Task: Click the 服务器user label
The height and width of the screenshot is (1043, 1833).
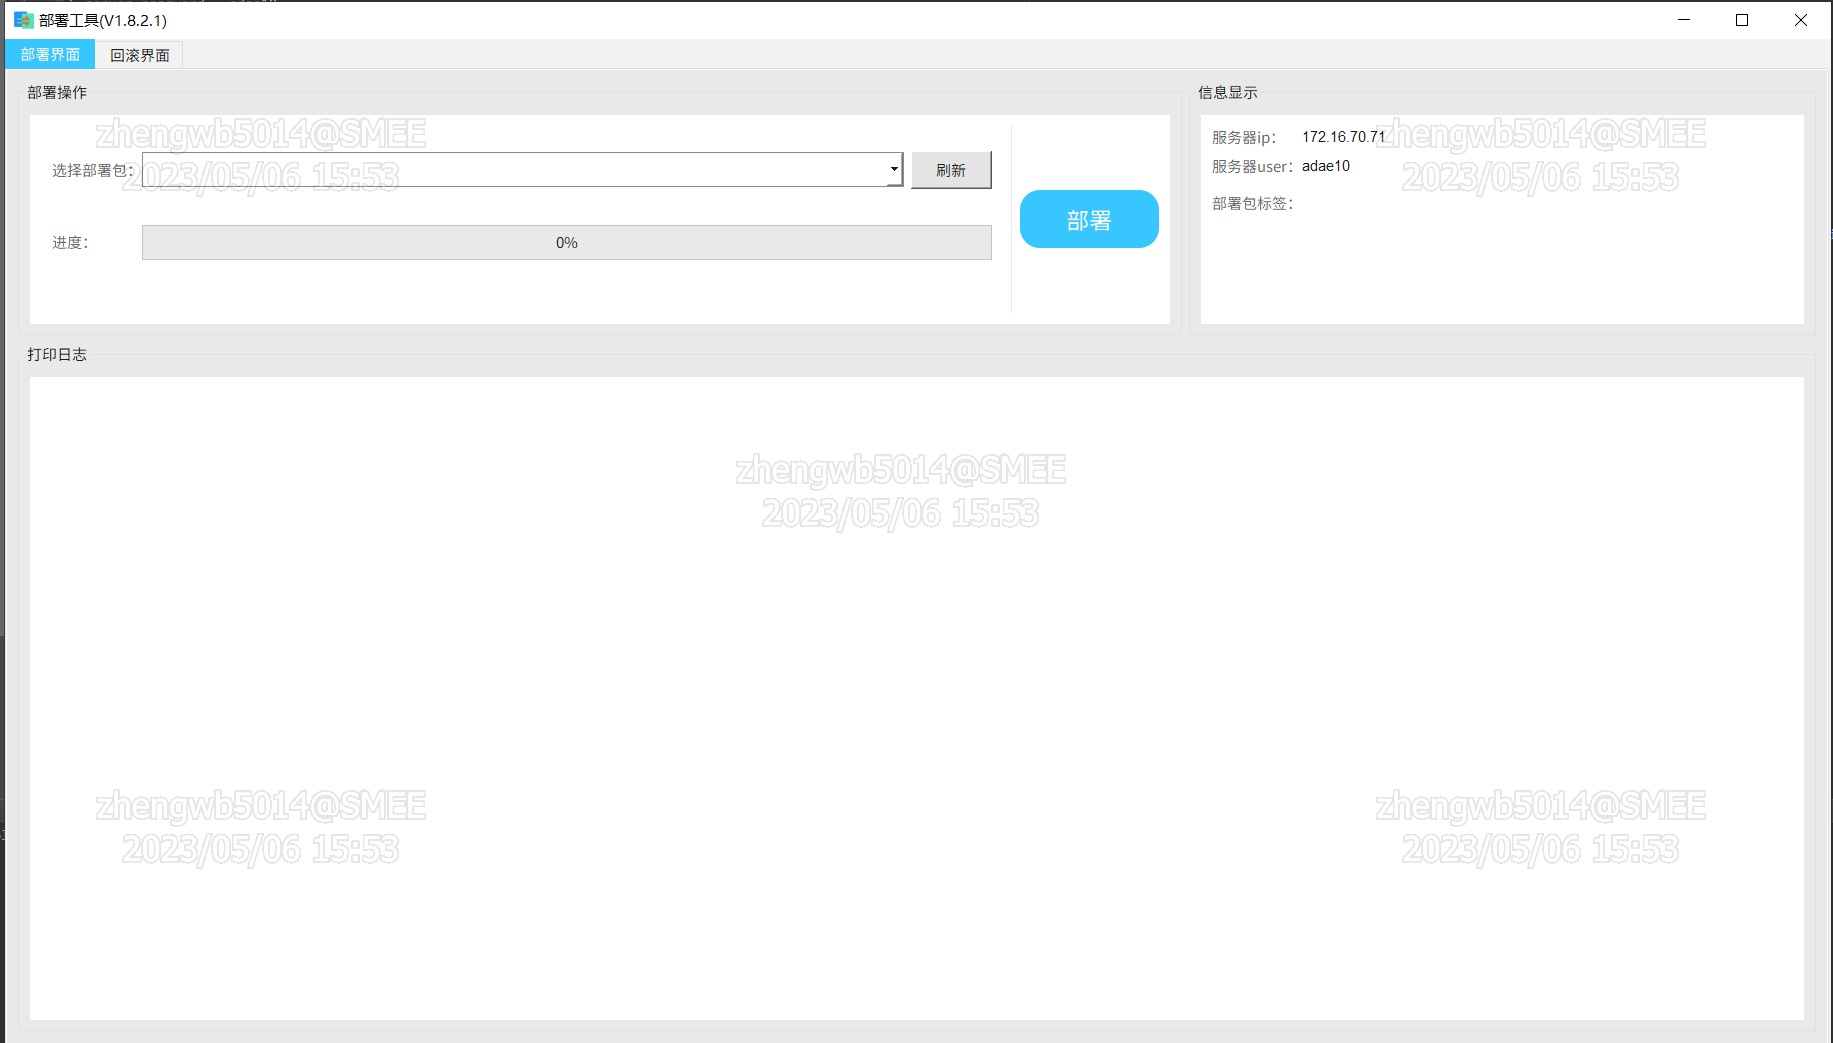Action: 1252,167
